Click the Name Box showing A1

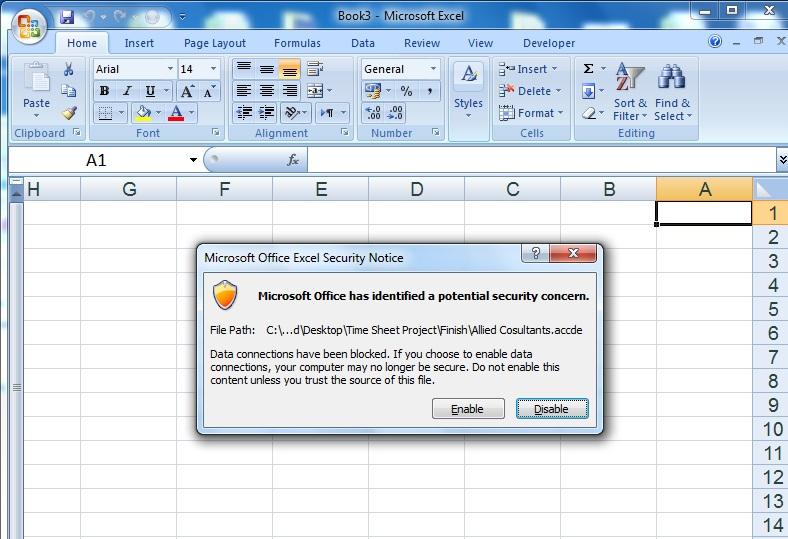[x=95, y=160]
